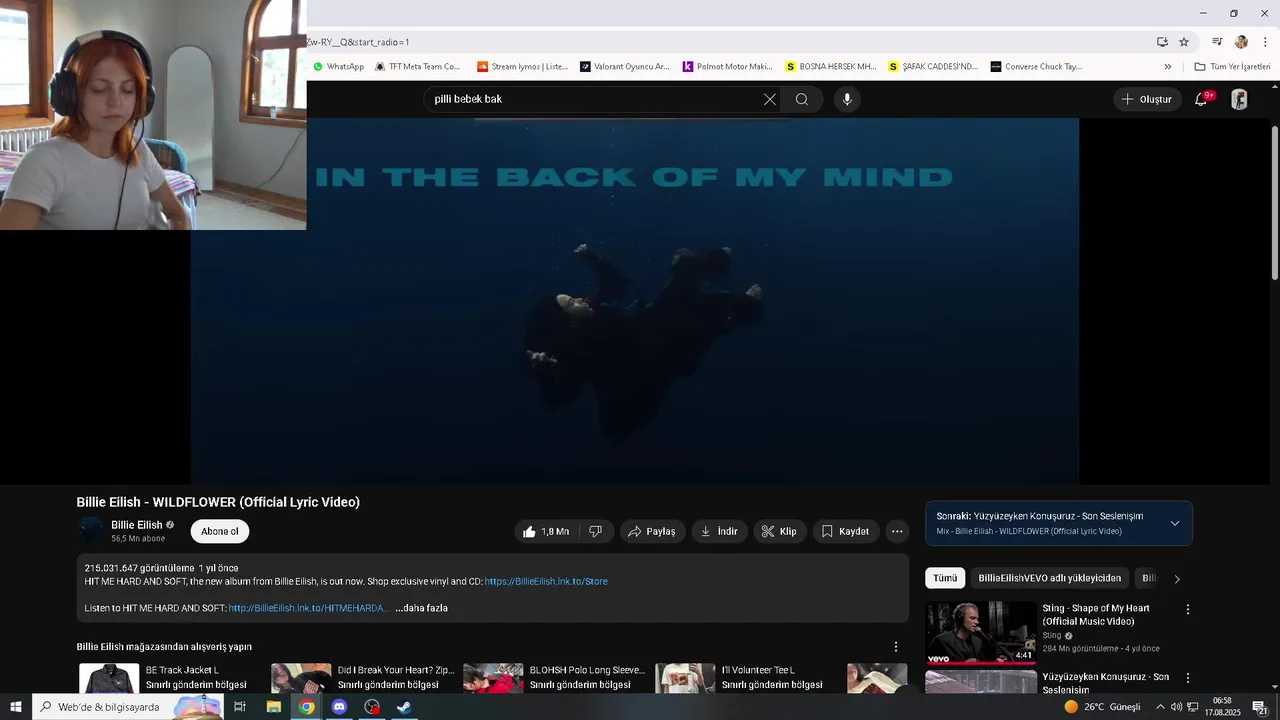Open Chrome three-dot menu
Viewport: 1280px width, 720px height.
point(1265,42)
